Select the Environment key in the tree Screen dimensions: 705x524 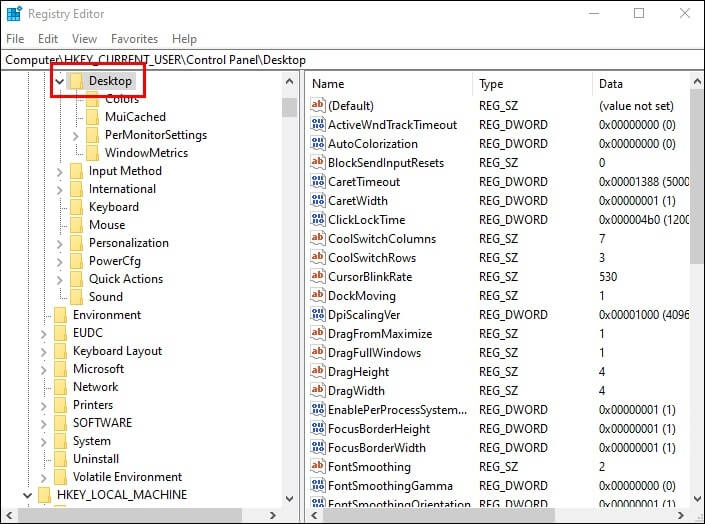click(x=107, y=315)
